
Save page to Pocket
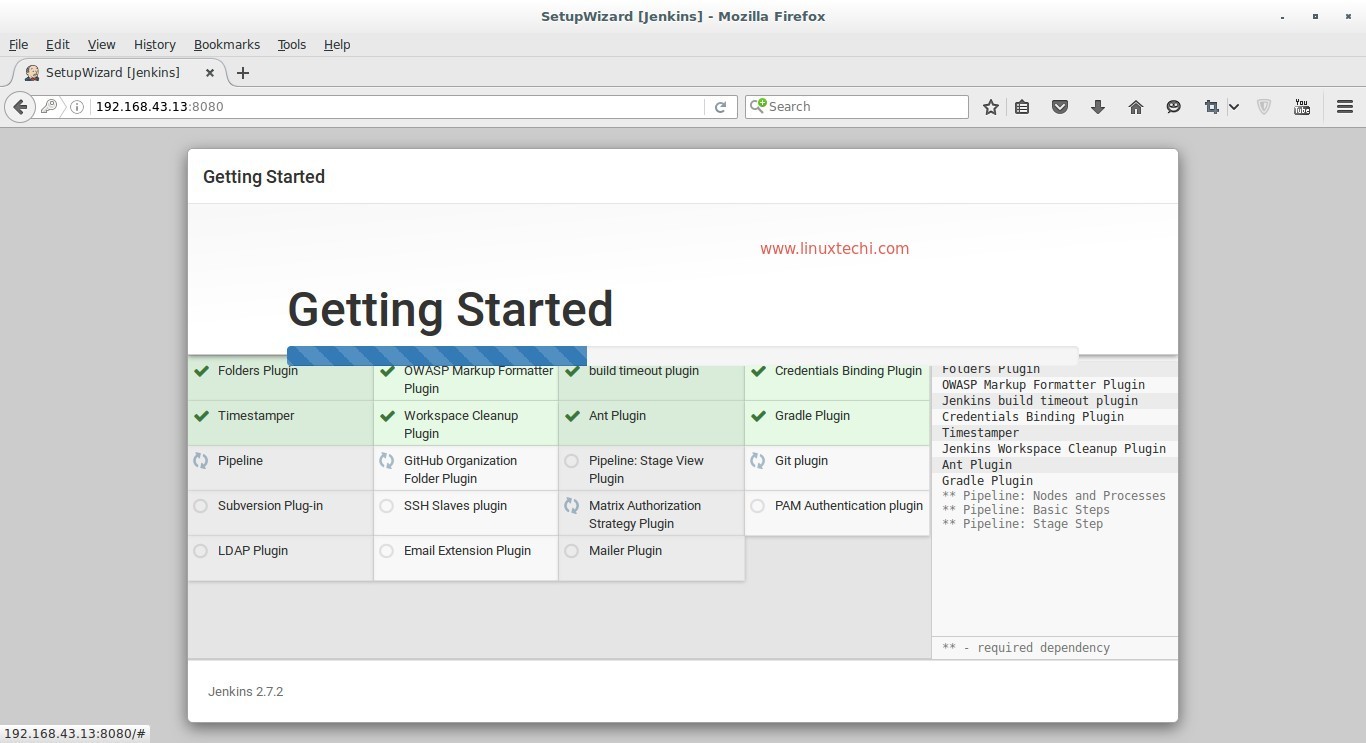click(x=1060, y=106)
